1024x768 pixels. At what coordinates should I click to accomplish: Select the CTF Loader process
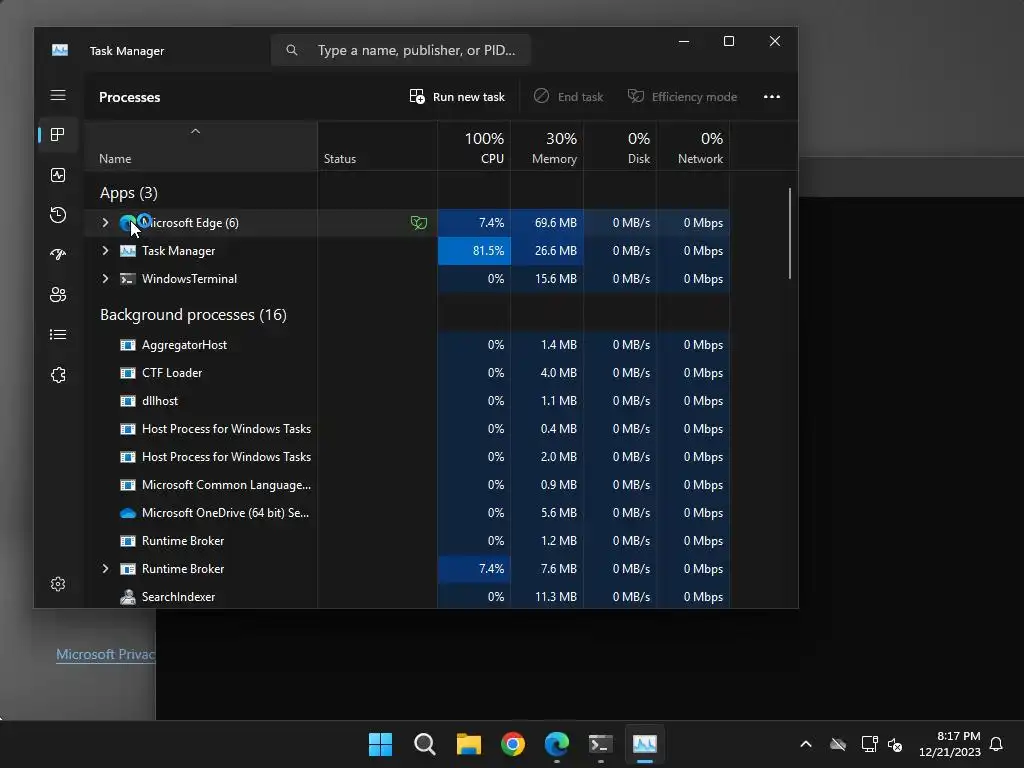pos(407,373)
